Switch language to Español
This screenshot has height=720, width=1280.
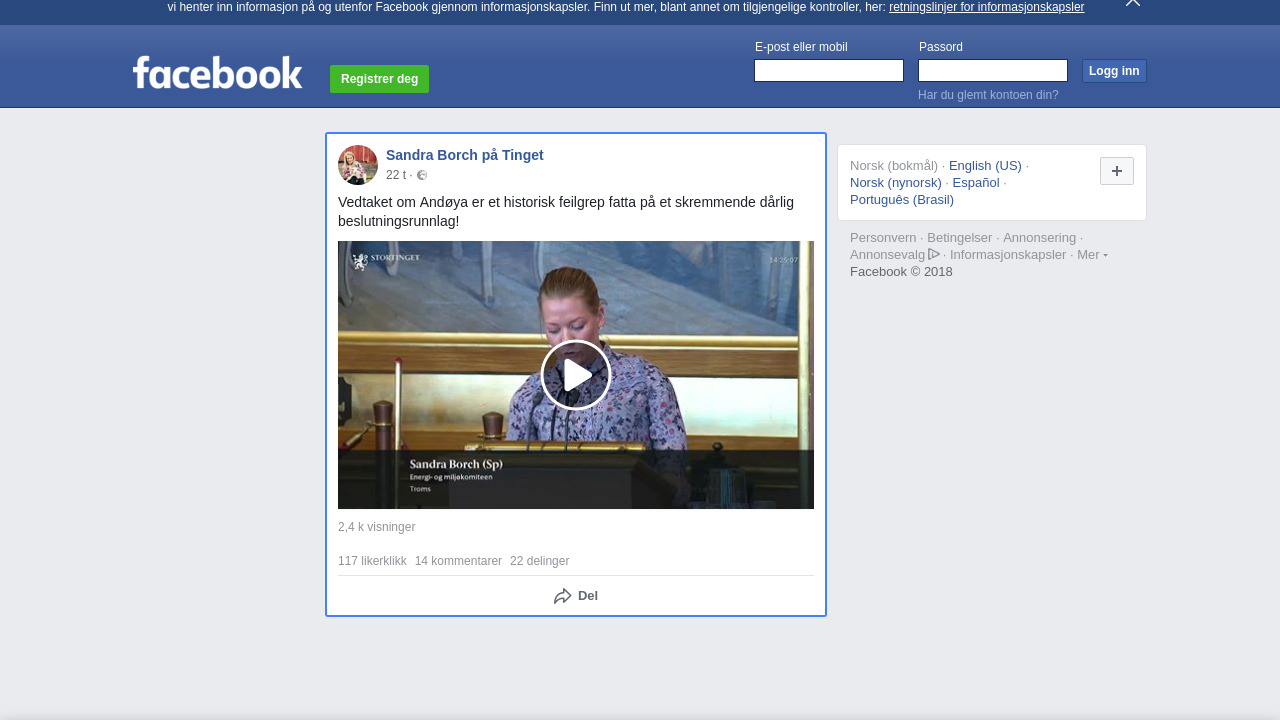[976, 183]
